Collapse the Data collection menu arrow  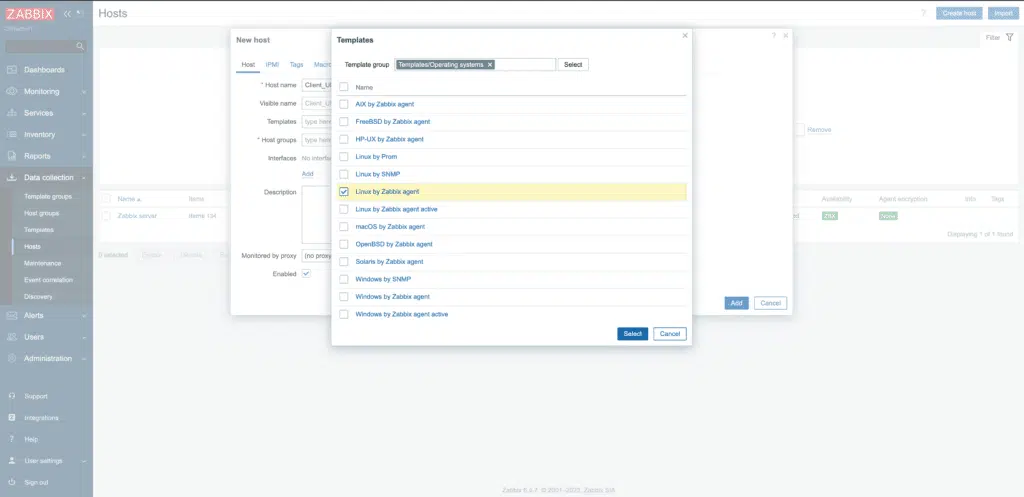pos(84,178)
